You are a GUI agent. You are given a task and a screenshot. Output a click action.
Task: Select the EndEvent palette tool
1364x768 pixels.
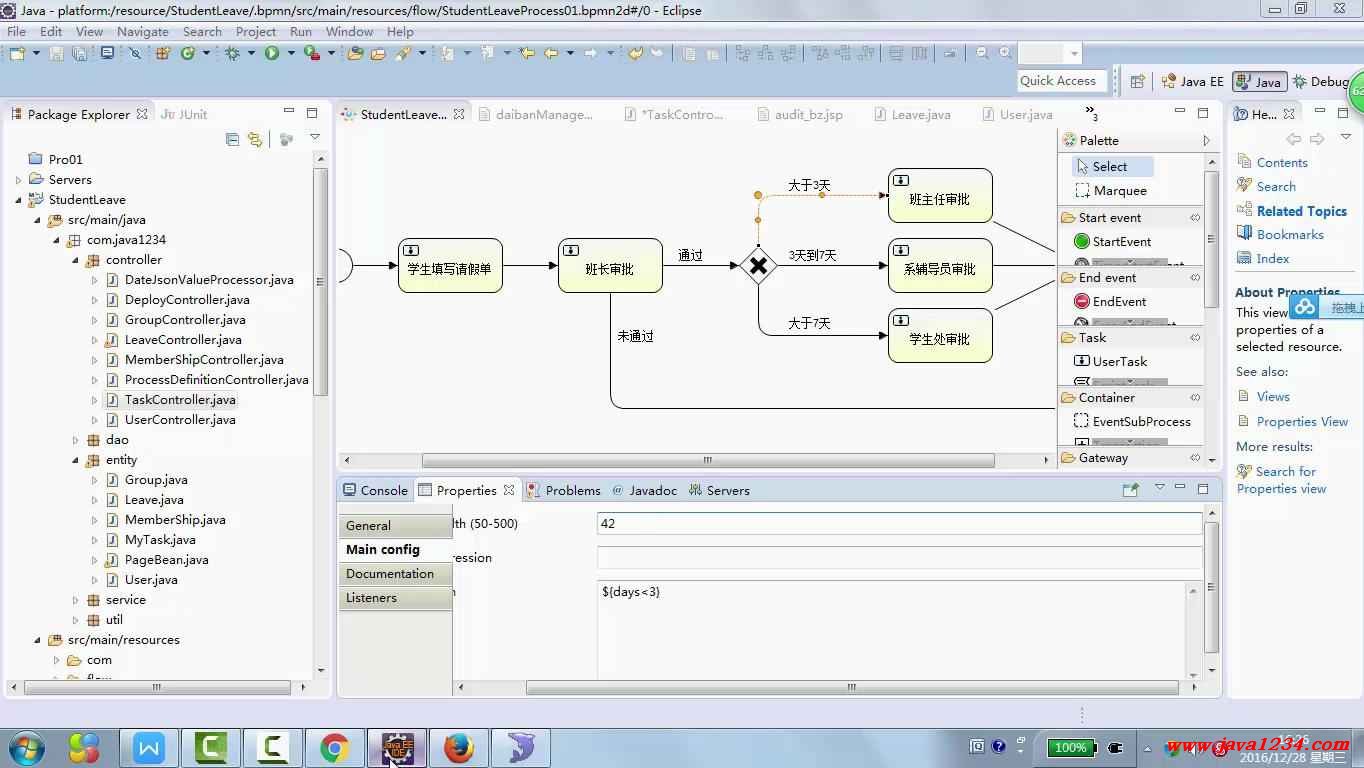pos(1110,301)
